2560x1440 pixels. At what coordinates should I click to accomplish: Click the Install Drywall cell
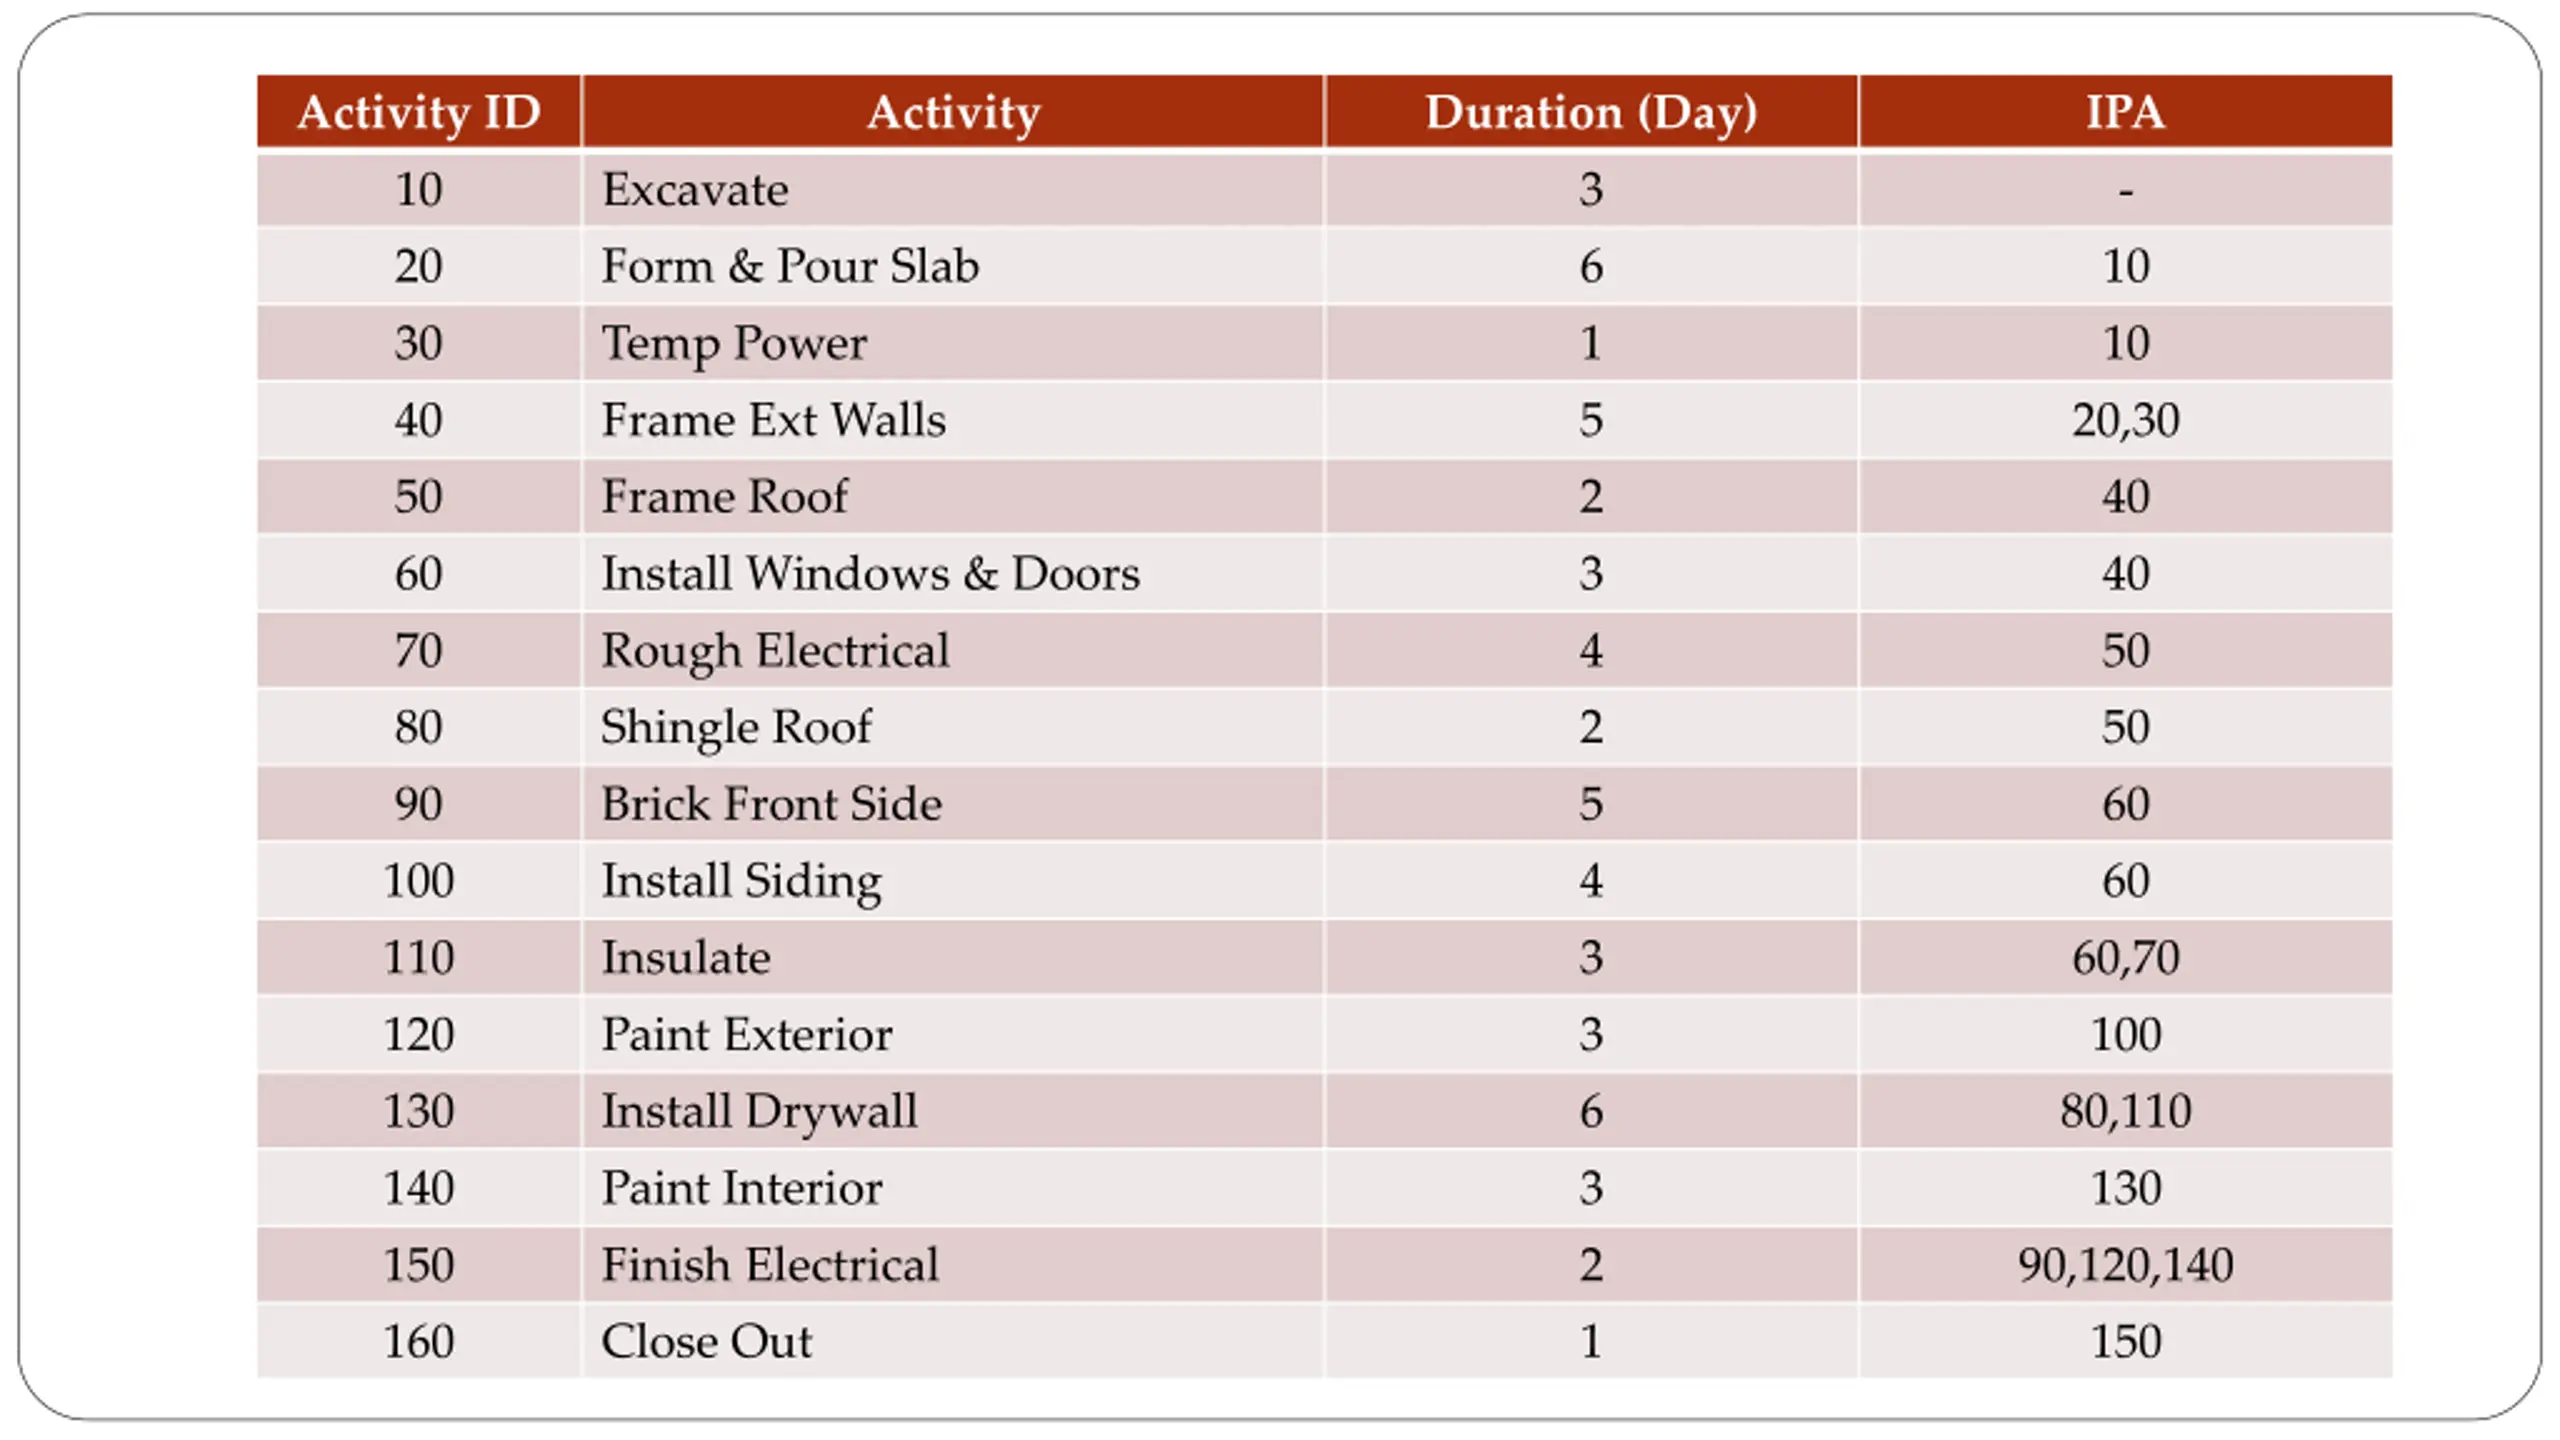click(953, 1111)
